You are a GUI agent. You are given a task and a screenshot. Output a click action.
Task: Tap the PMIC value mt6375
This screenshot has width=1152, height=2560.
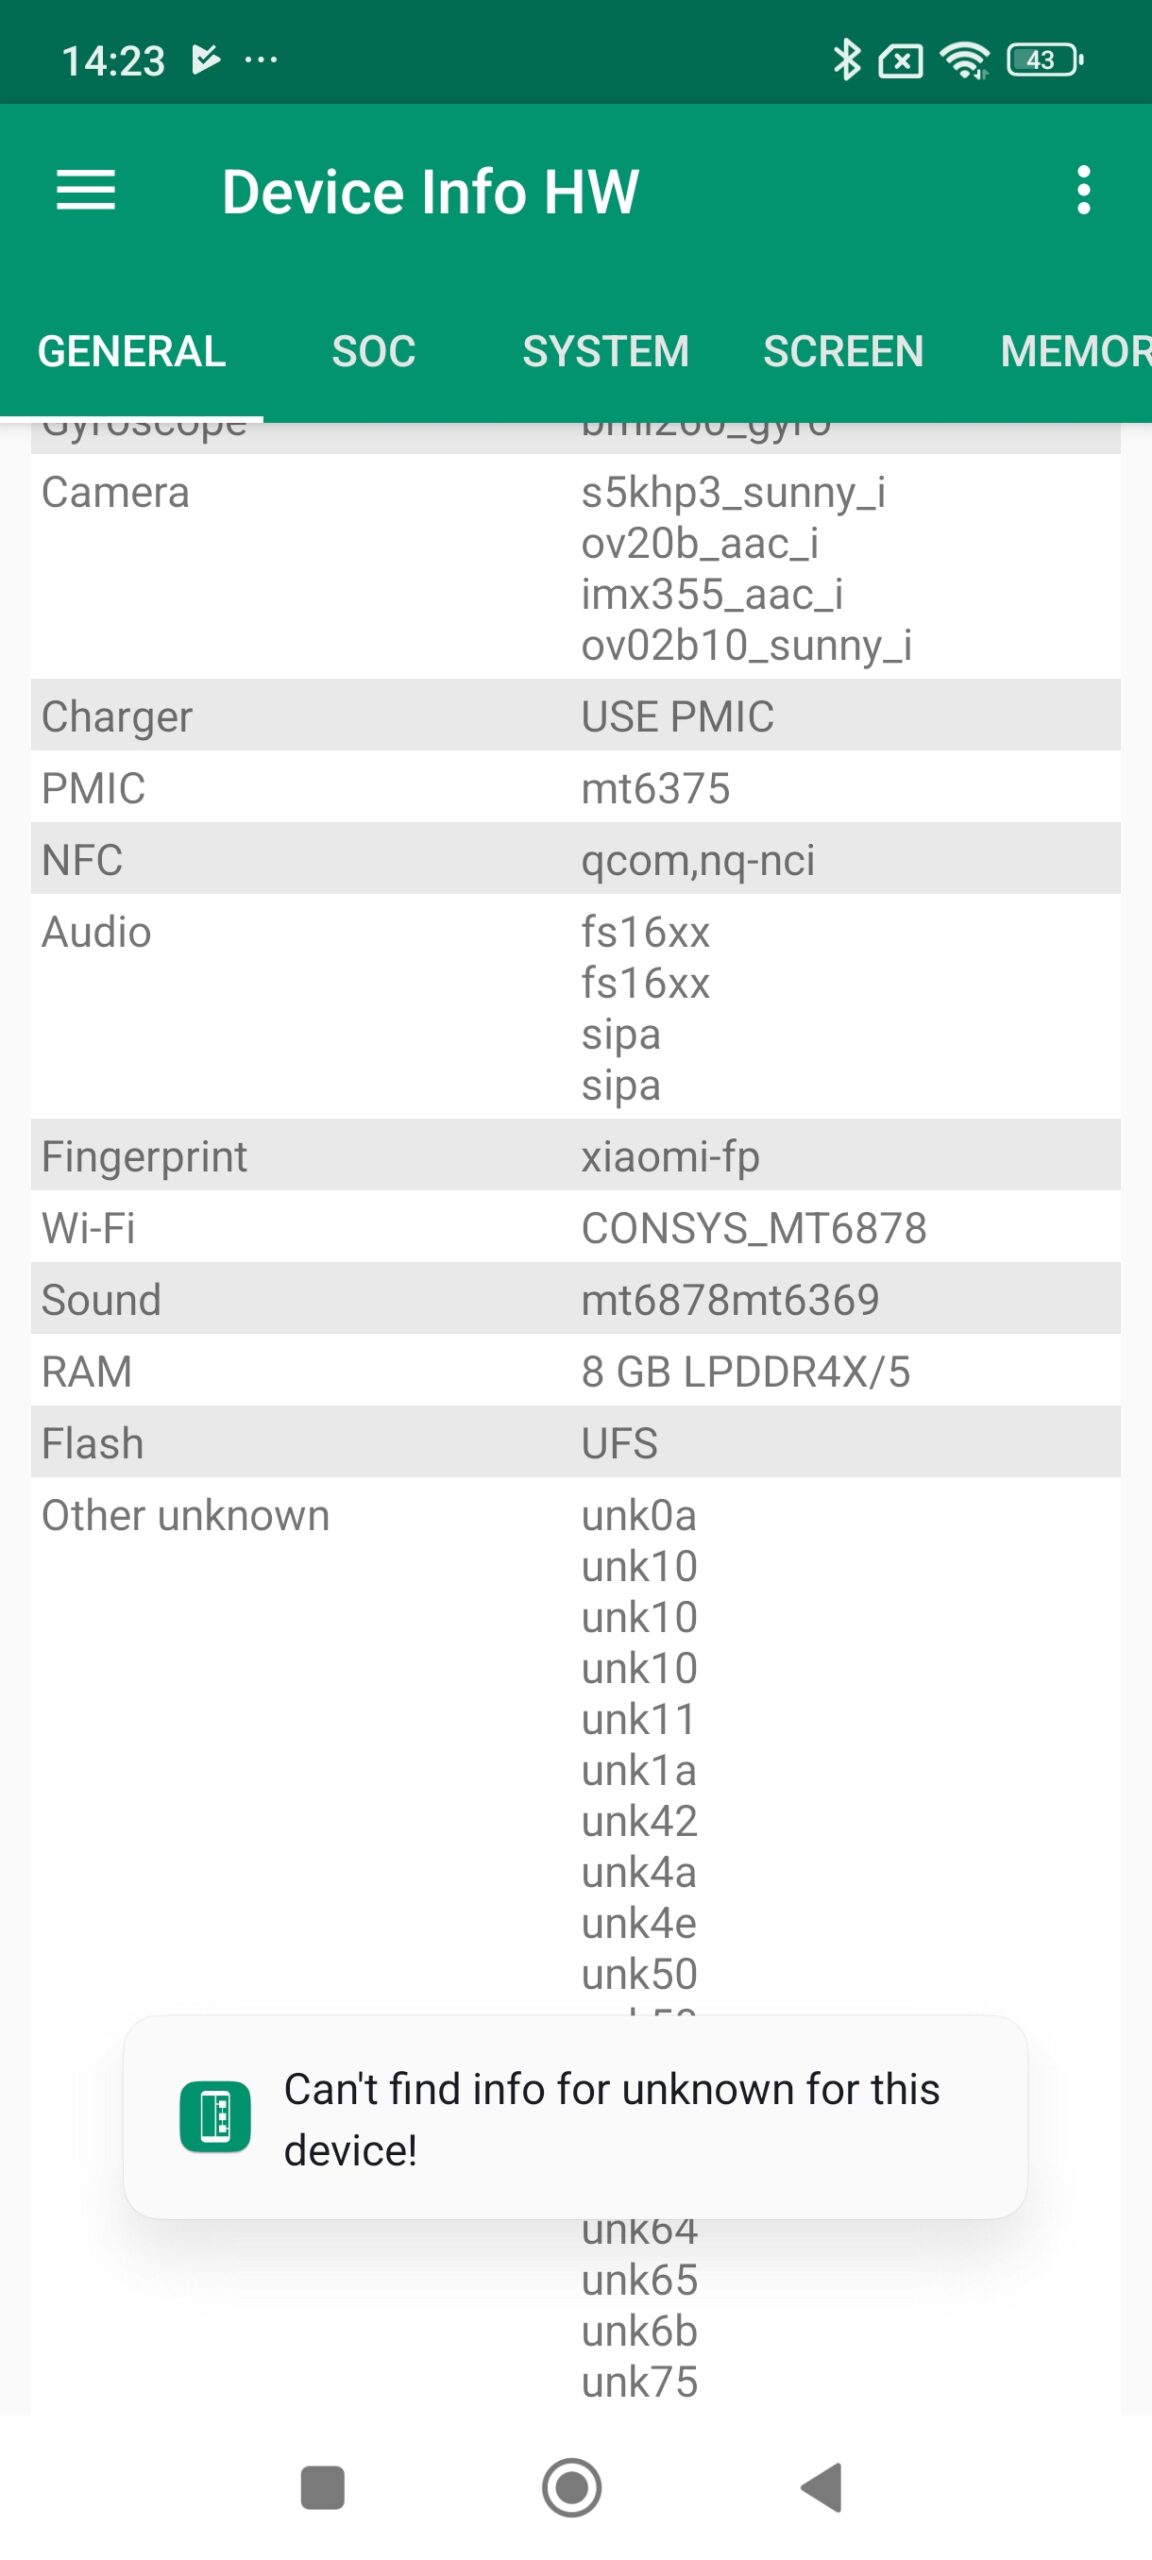(656, 788)
